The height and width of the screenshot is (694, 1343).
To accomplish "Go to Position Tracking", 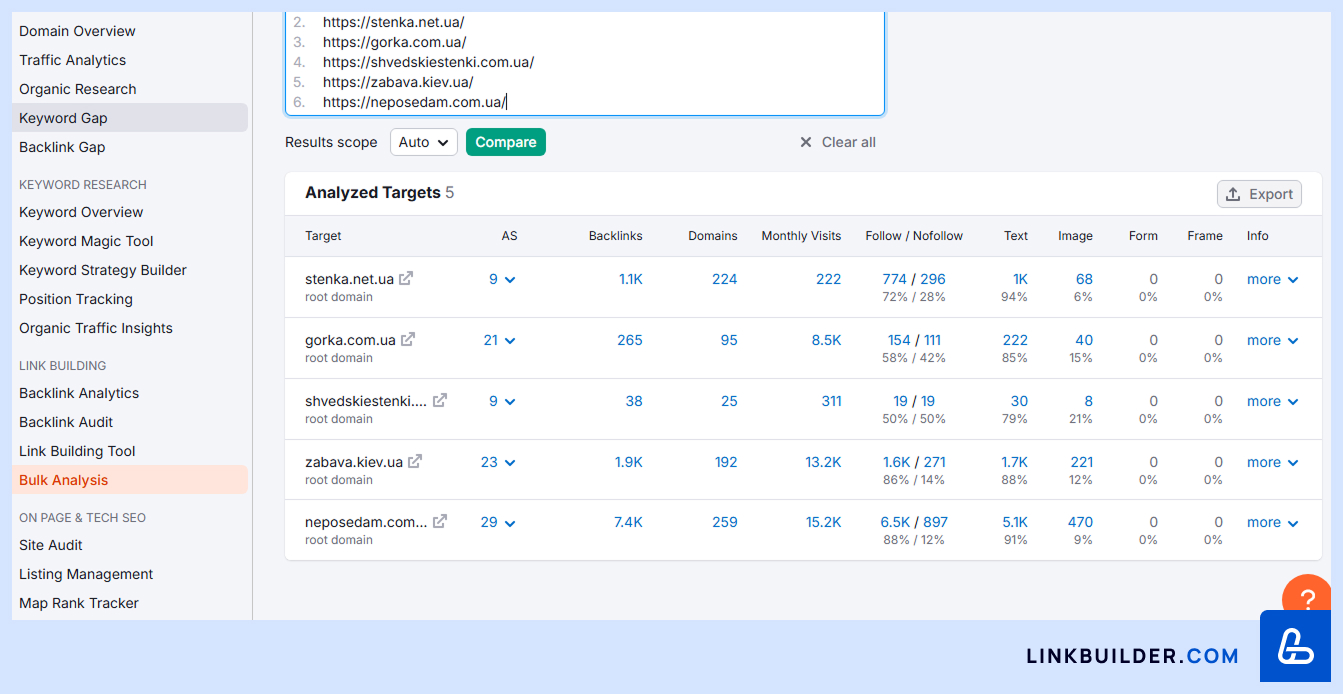I will click(76, 299).
